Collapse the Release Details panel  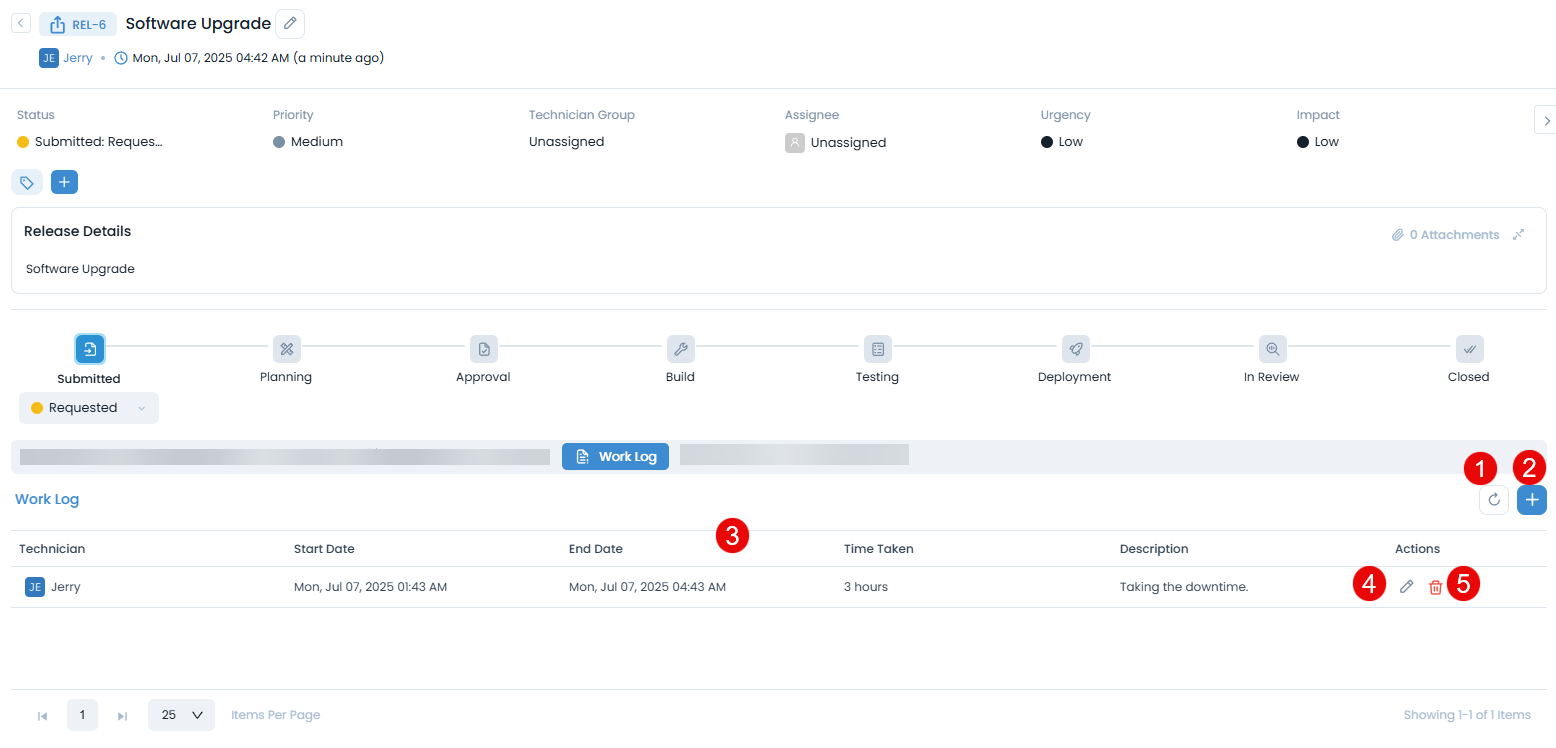click(1519, 234)
